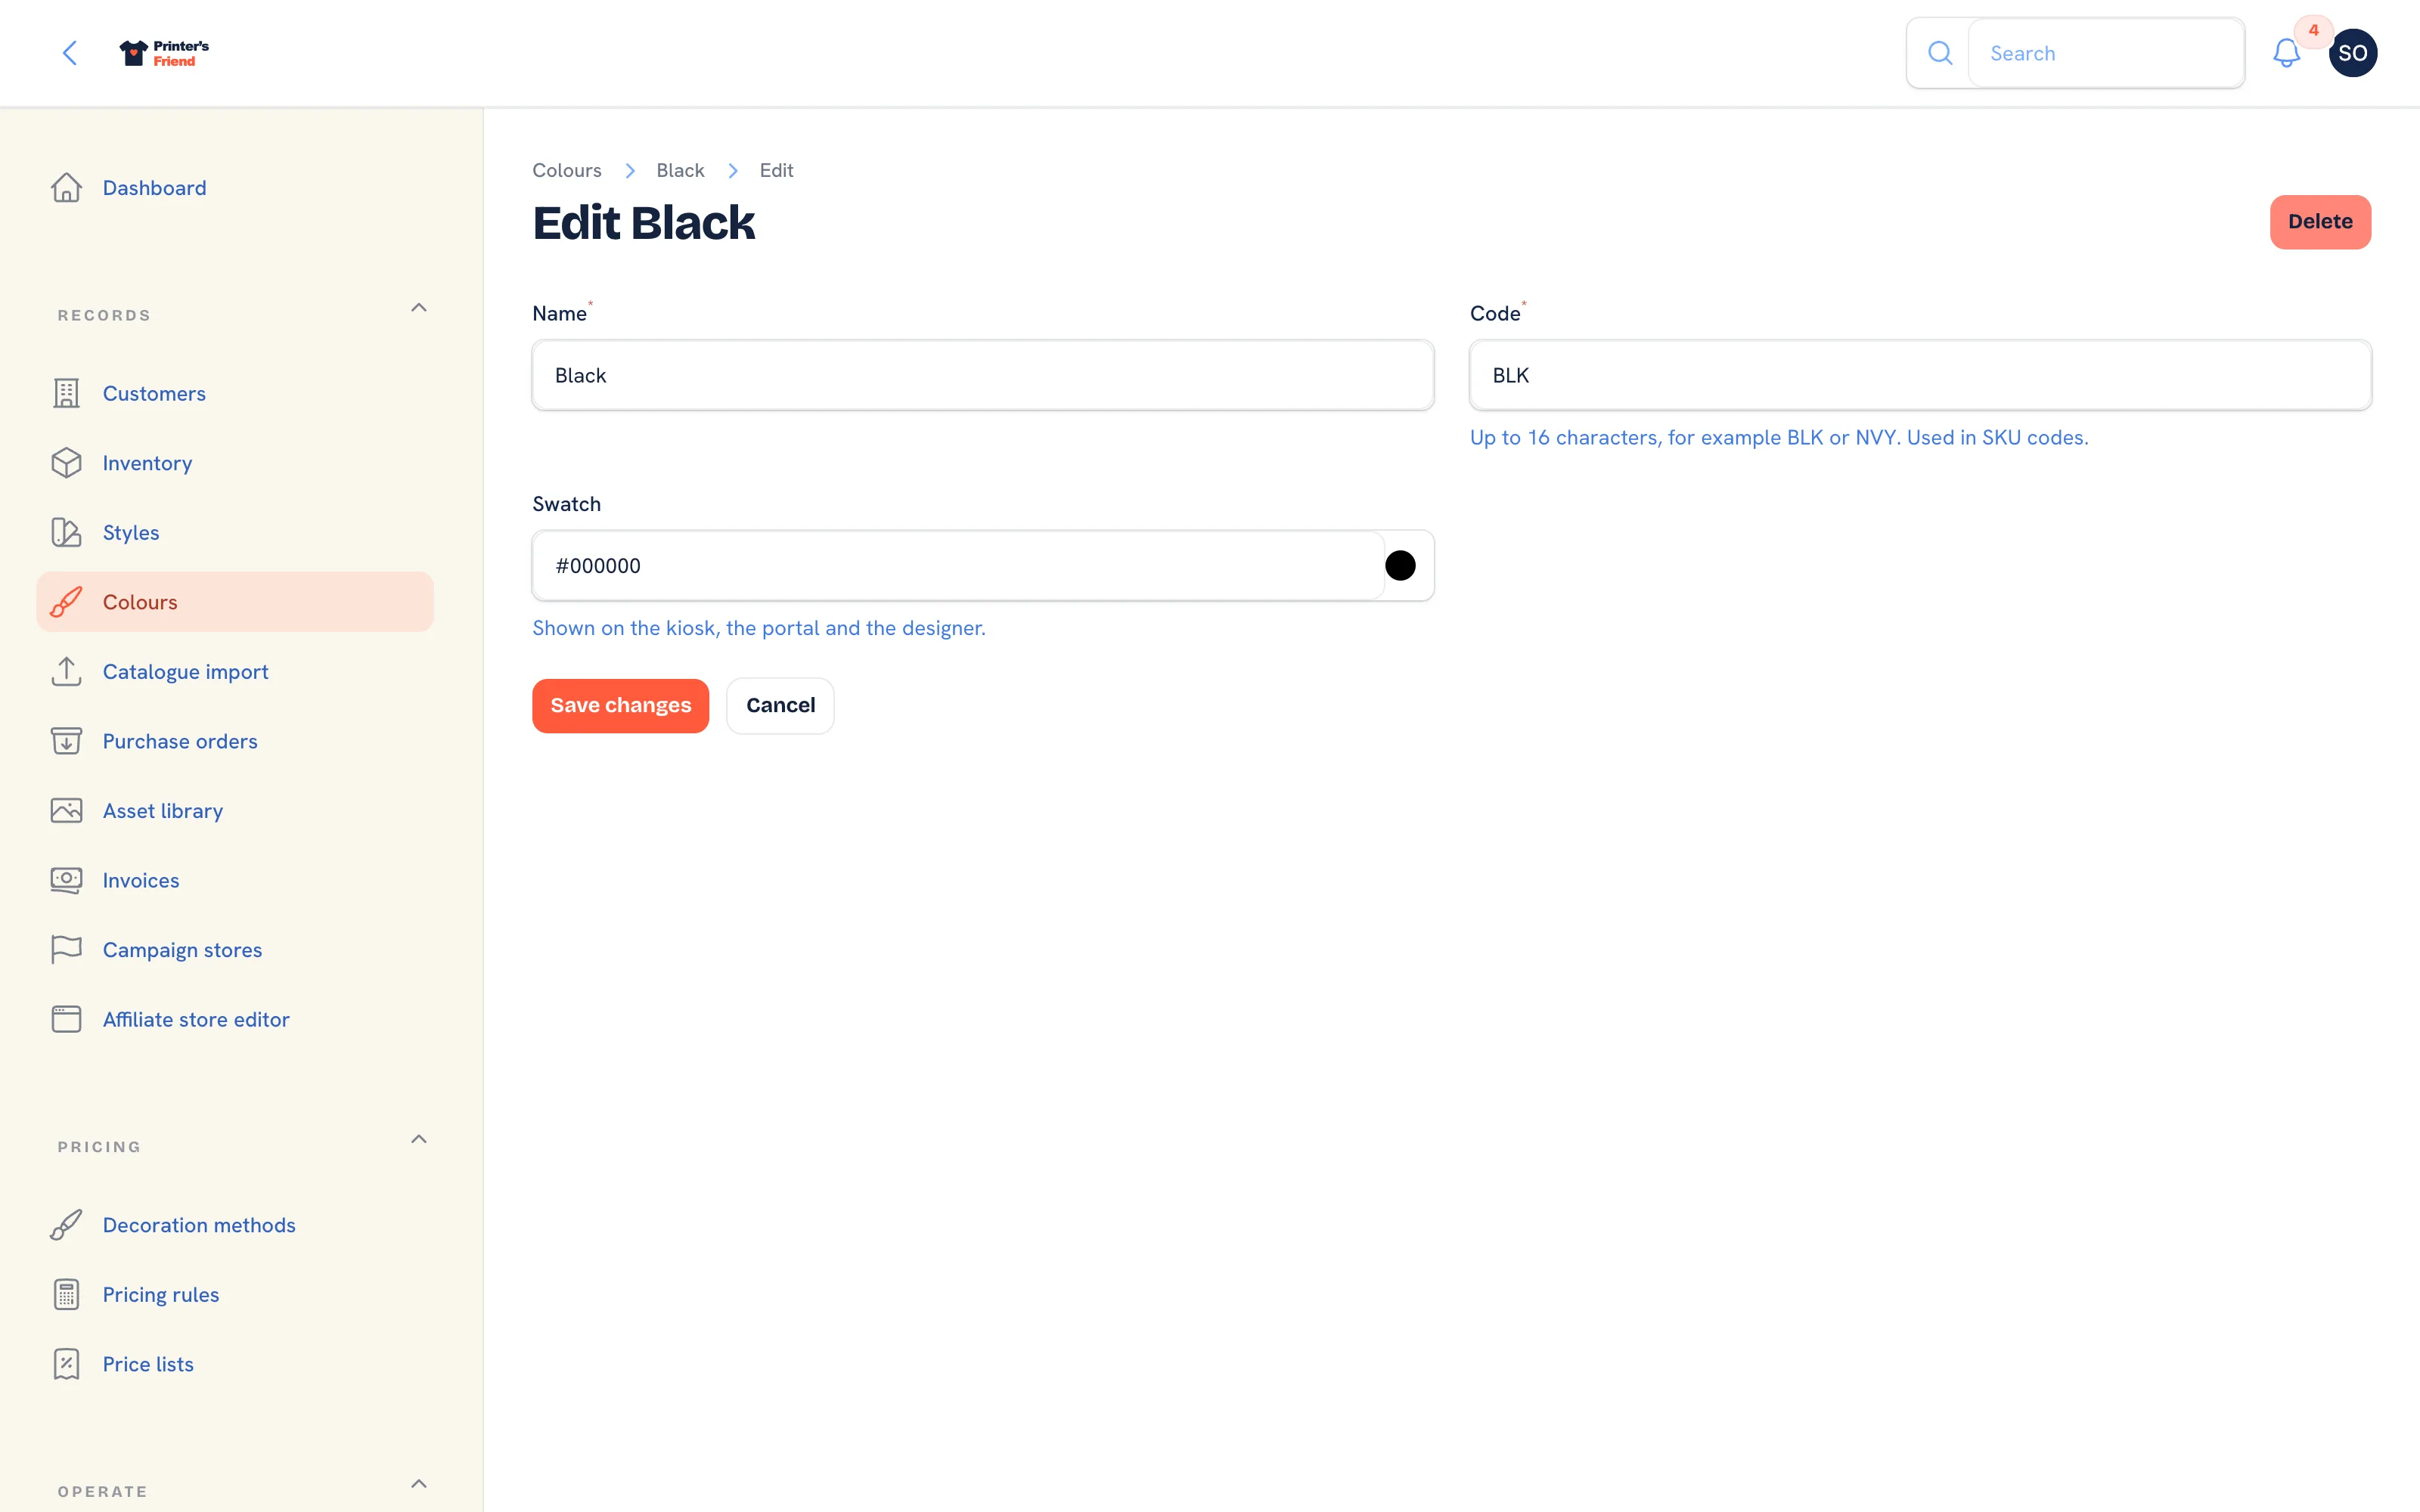Click the Save changes button
2420x1512 pixels.
click(x=620, y=705)
